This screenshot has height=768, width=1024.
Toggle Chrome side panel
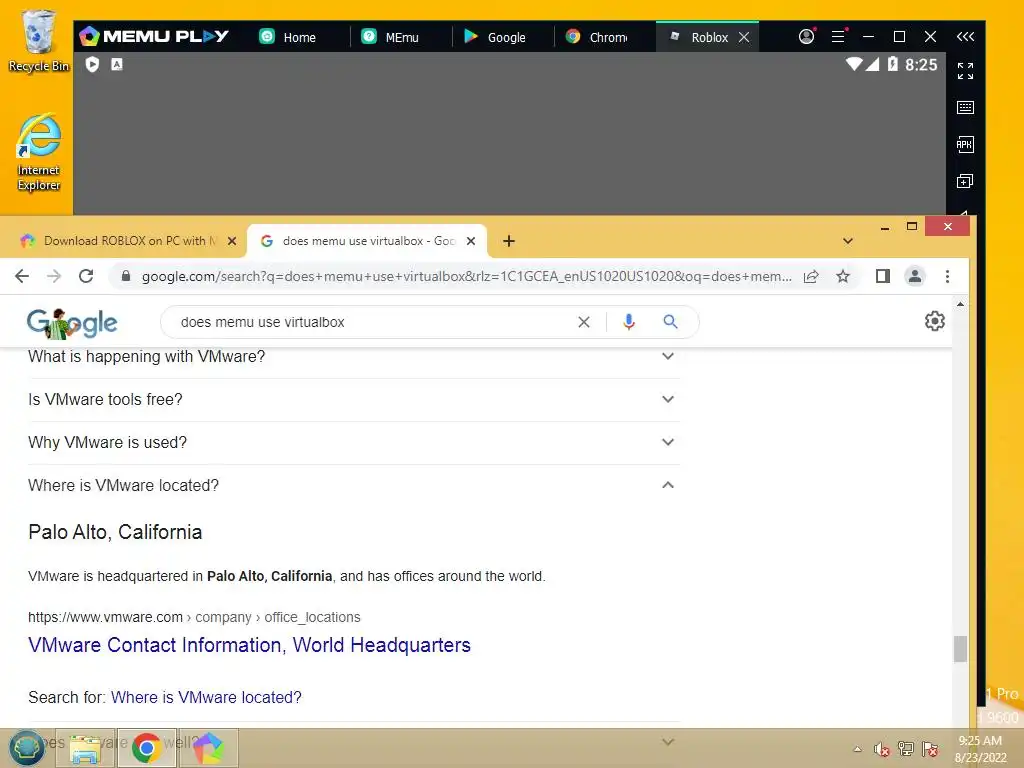(883, 276)
